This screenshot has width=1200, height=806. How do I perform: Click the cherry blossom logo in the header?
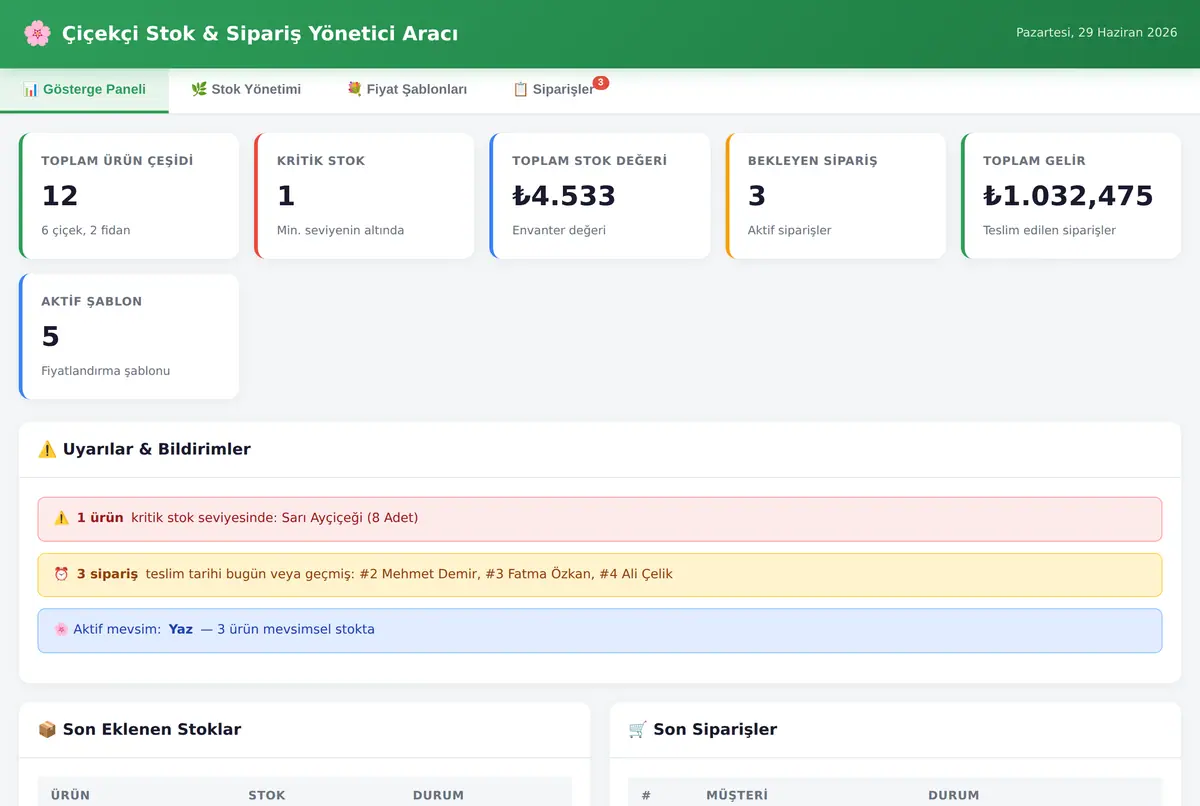pyautogui.click(x=37, y=33)
